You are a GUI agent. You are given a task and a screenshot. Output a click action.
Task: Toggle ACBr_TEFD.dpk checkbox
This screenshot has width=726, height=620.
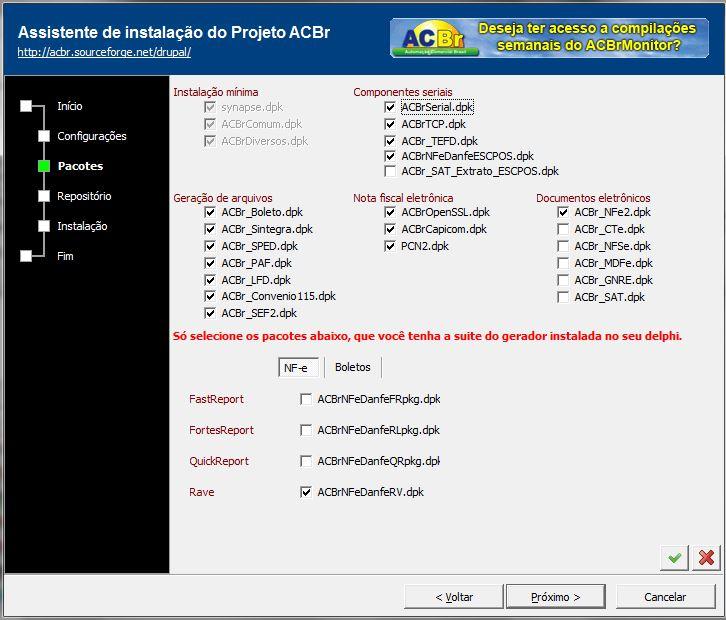[x=390, y=141]
